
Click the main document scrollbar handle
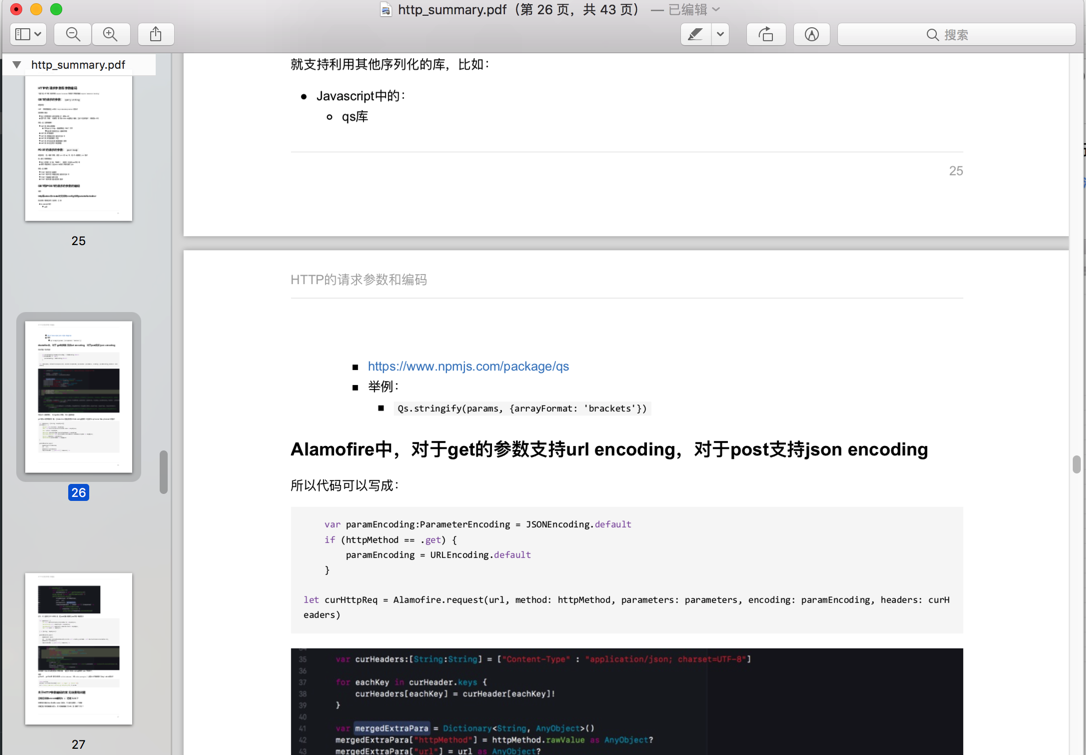click(1076, 464)
